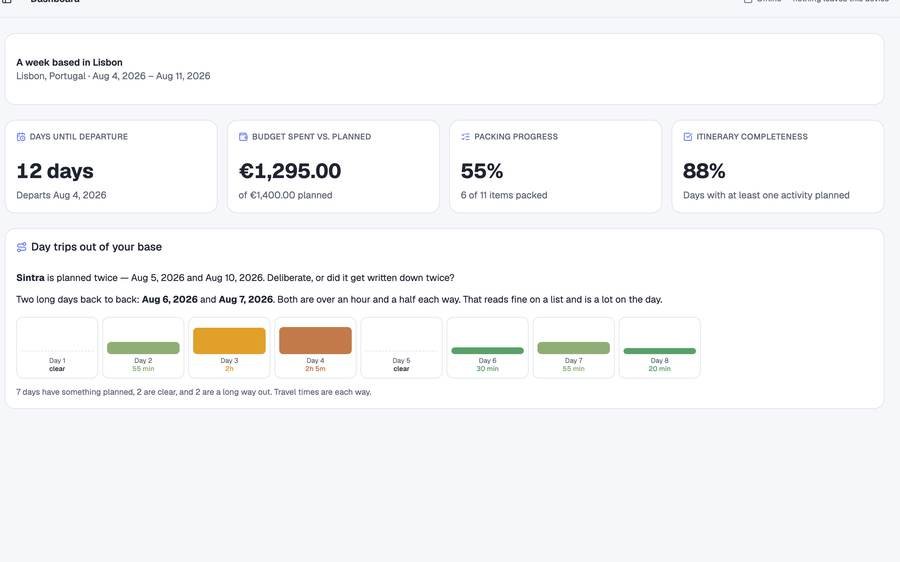
Task: Select the Day 3 yellow travel bar
Action: tap(229, 340)
